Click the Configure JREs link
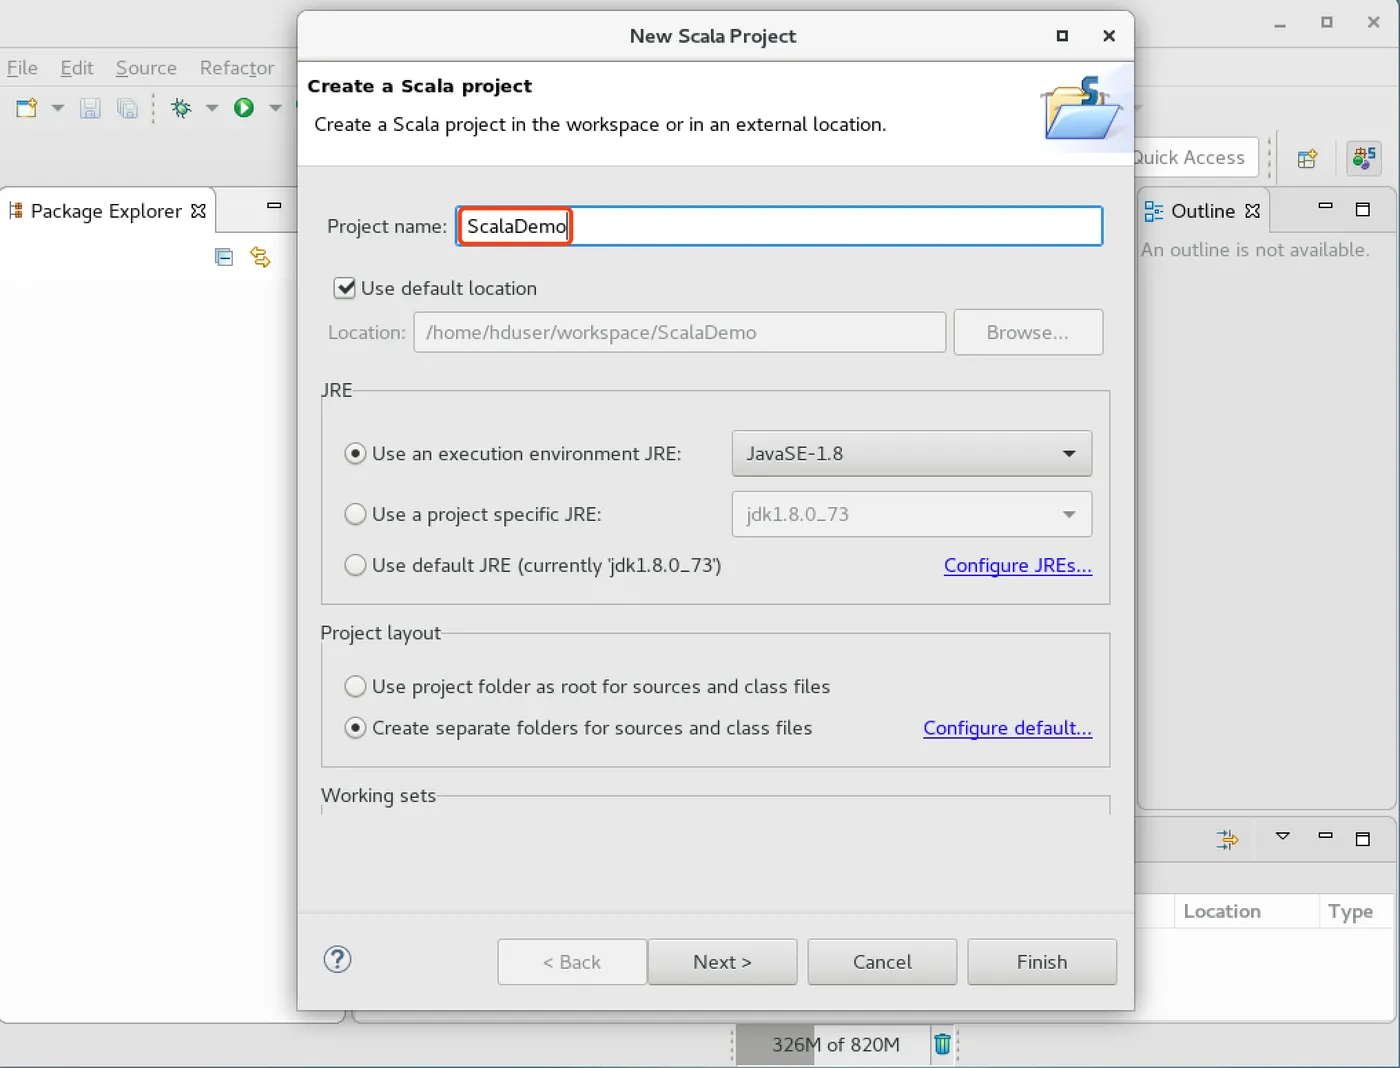This screenshot has width=1400, height=1068. [1018, 565]
